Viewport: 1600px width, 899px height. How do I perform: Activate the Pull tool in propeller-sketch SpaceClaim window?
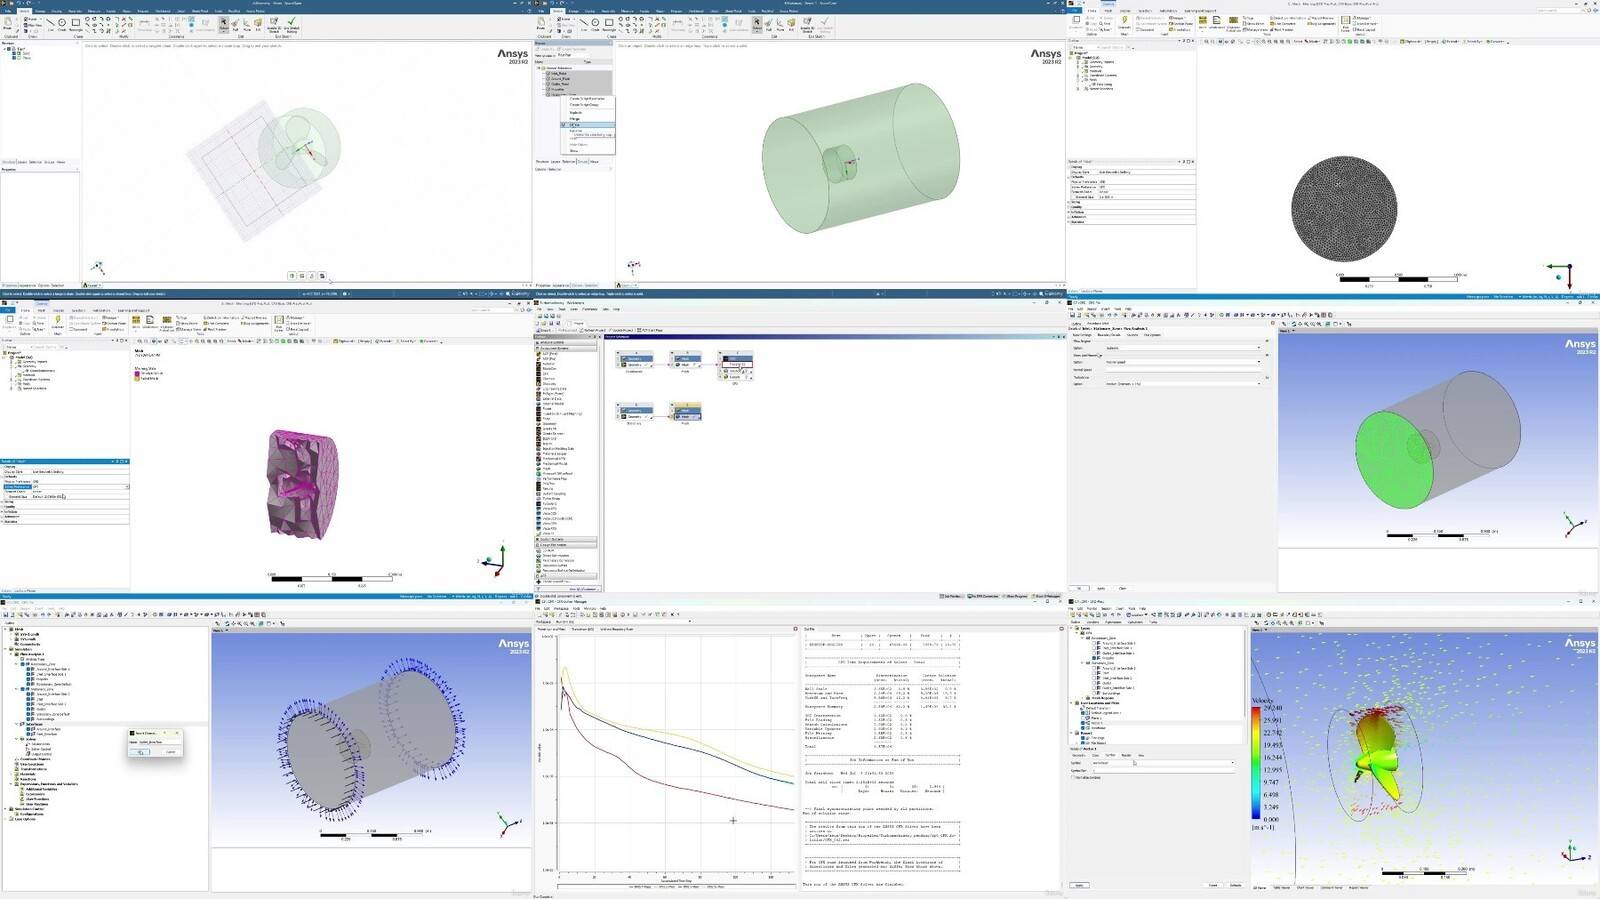(235, 25)
